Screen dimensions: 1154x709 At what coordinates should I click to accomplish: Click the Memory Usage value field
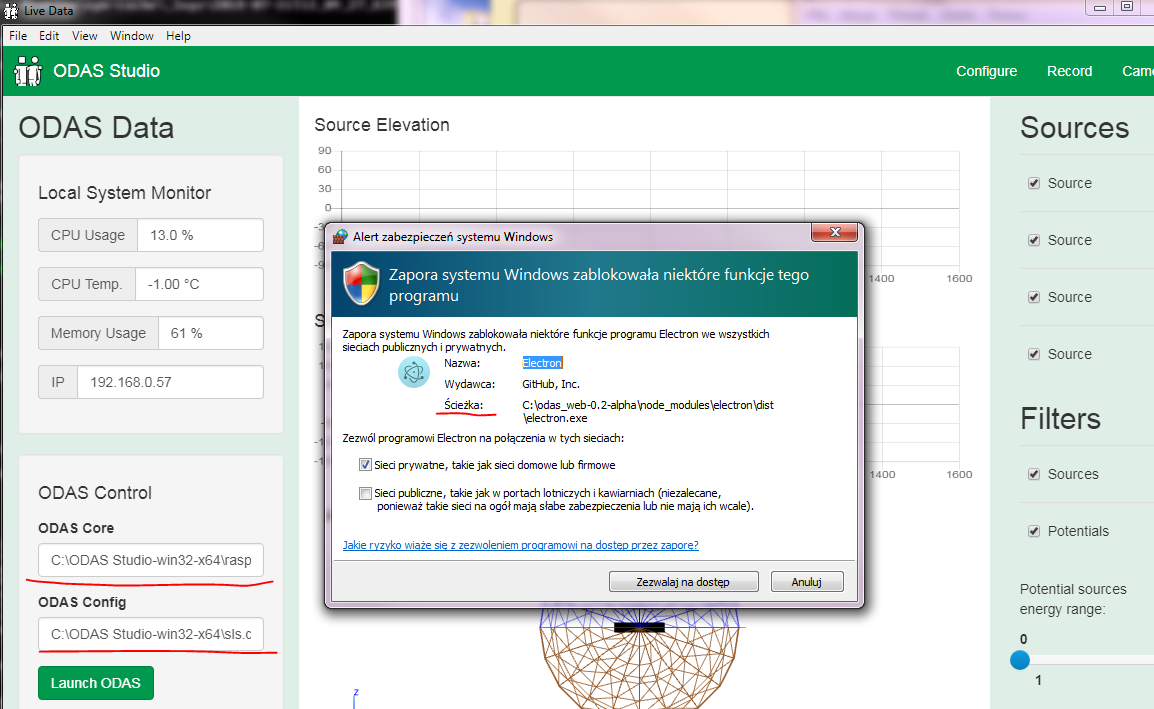click(210, 333)
